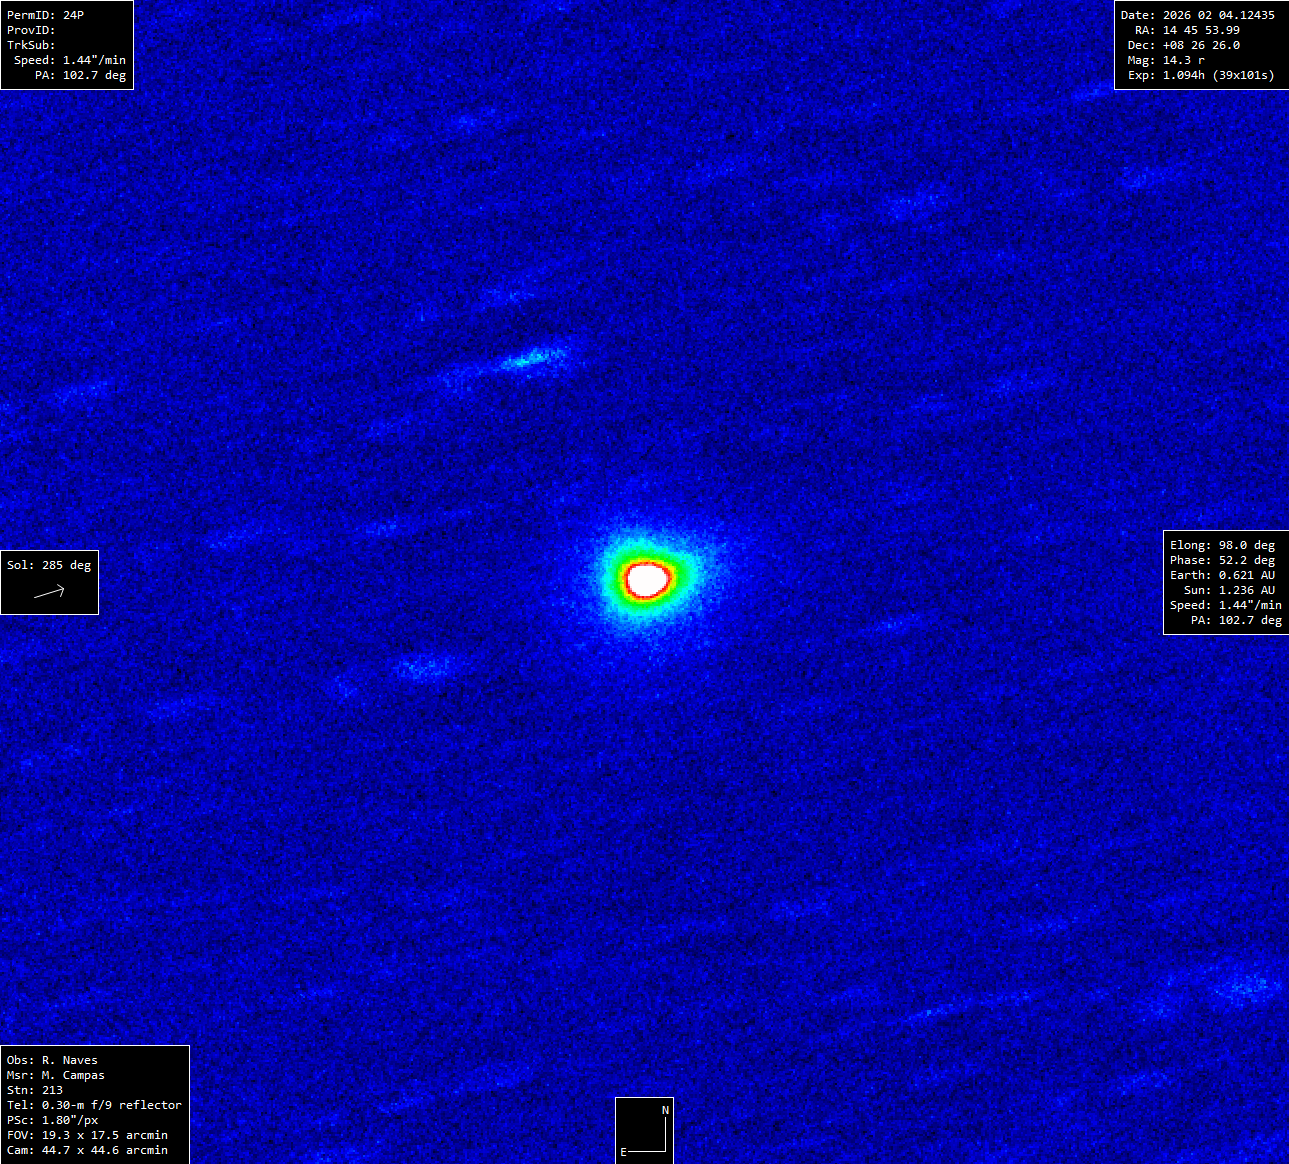Screen dimensions: 1289x1164
Task: Click the N label on compass
Action: pos(665,1110)
